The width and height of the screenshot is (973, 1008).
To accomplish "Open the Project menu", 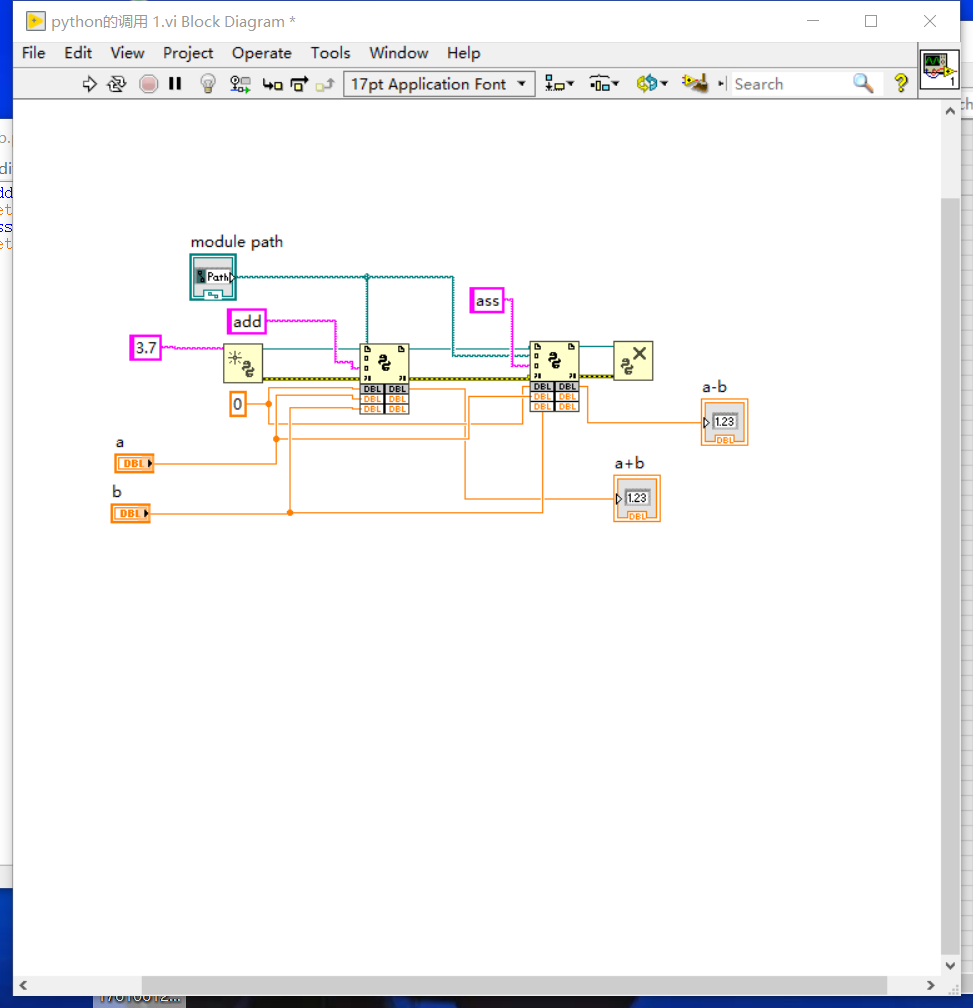I will (x=188, y=53).
